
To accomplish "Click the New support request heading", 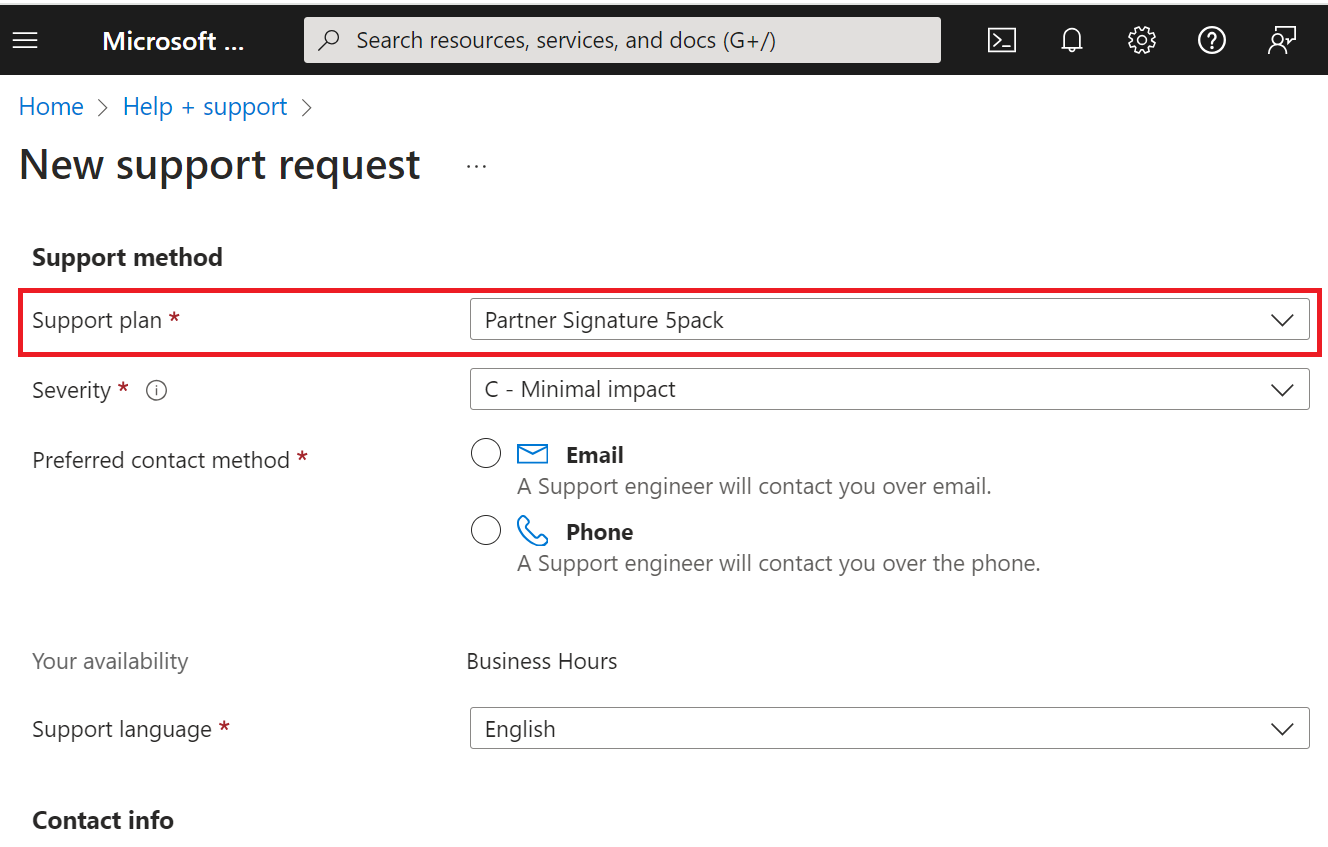I will (220, 165).
